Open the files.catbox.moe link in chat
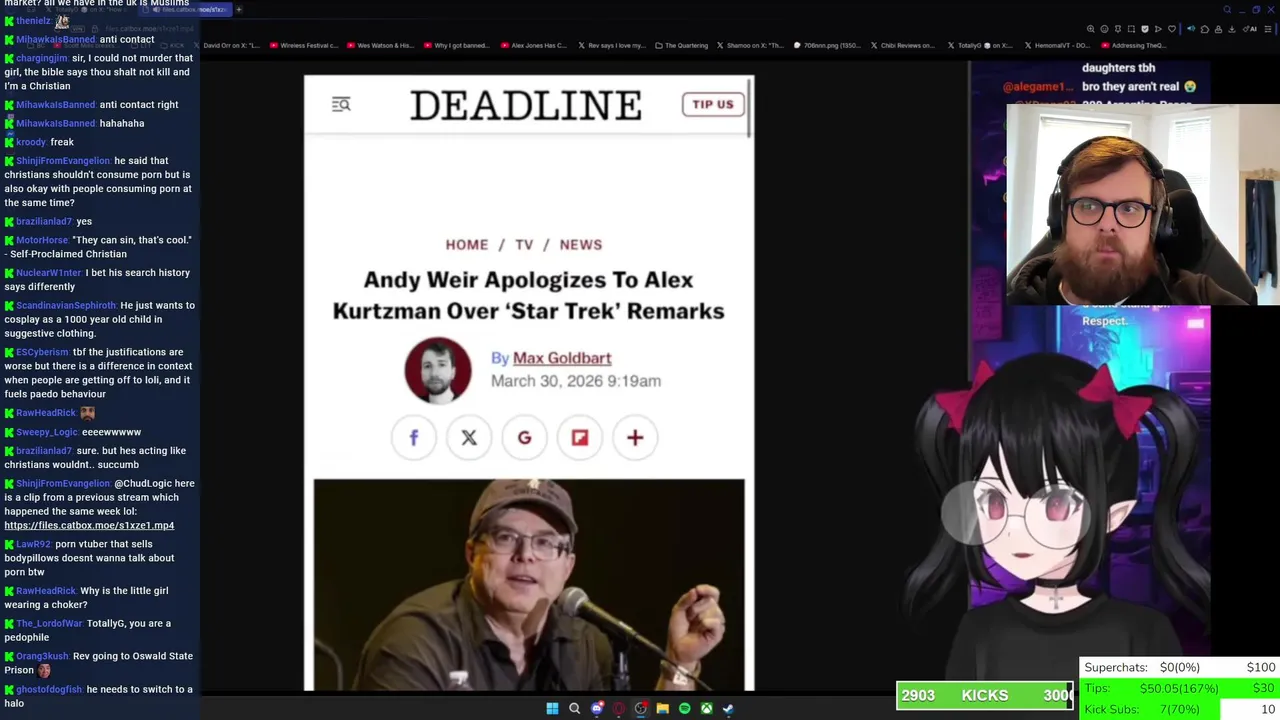The image size is (1280, 720). [89, 525]
